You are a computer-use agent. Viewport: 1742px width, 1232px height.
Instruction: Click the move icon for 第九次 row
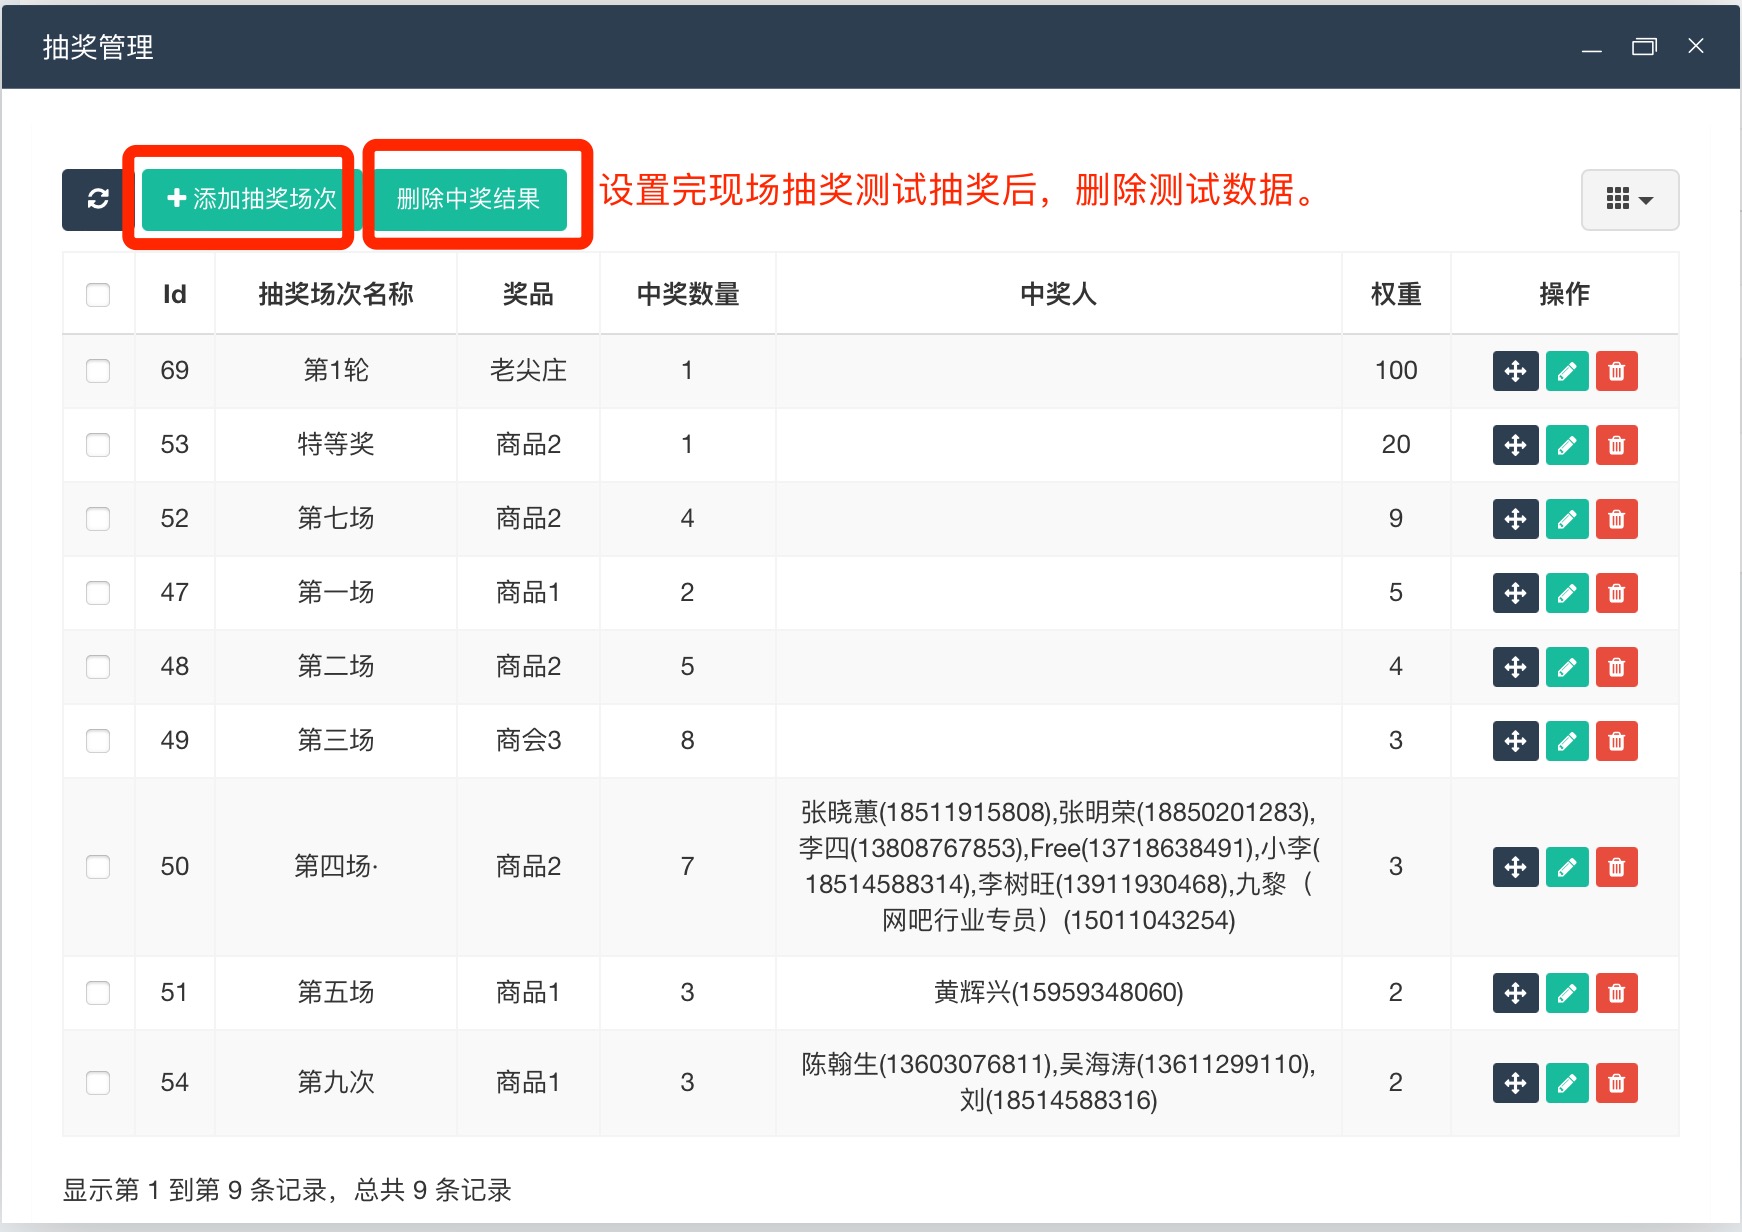click(1515, 1083)
